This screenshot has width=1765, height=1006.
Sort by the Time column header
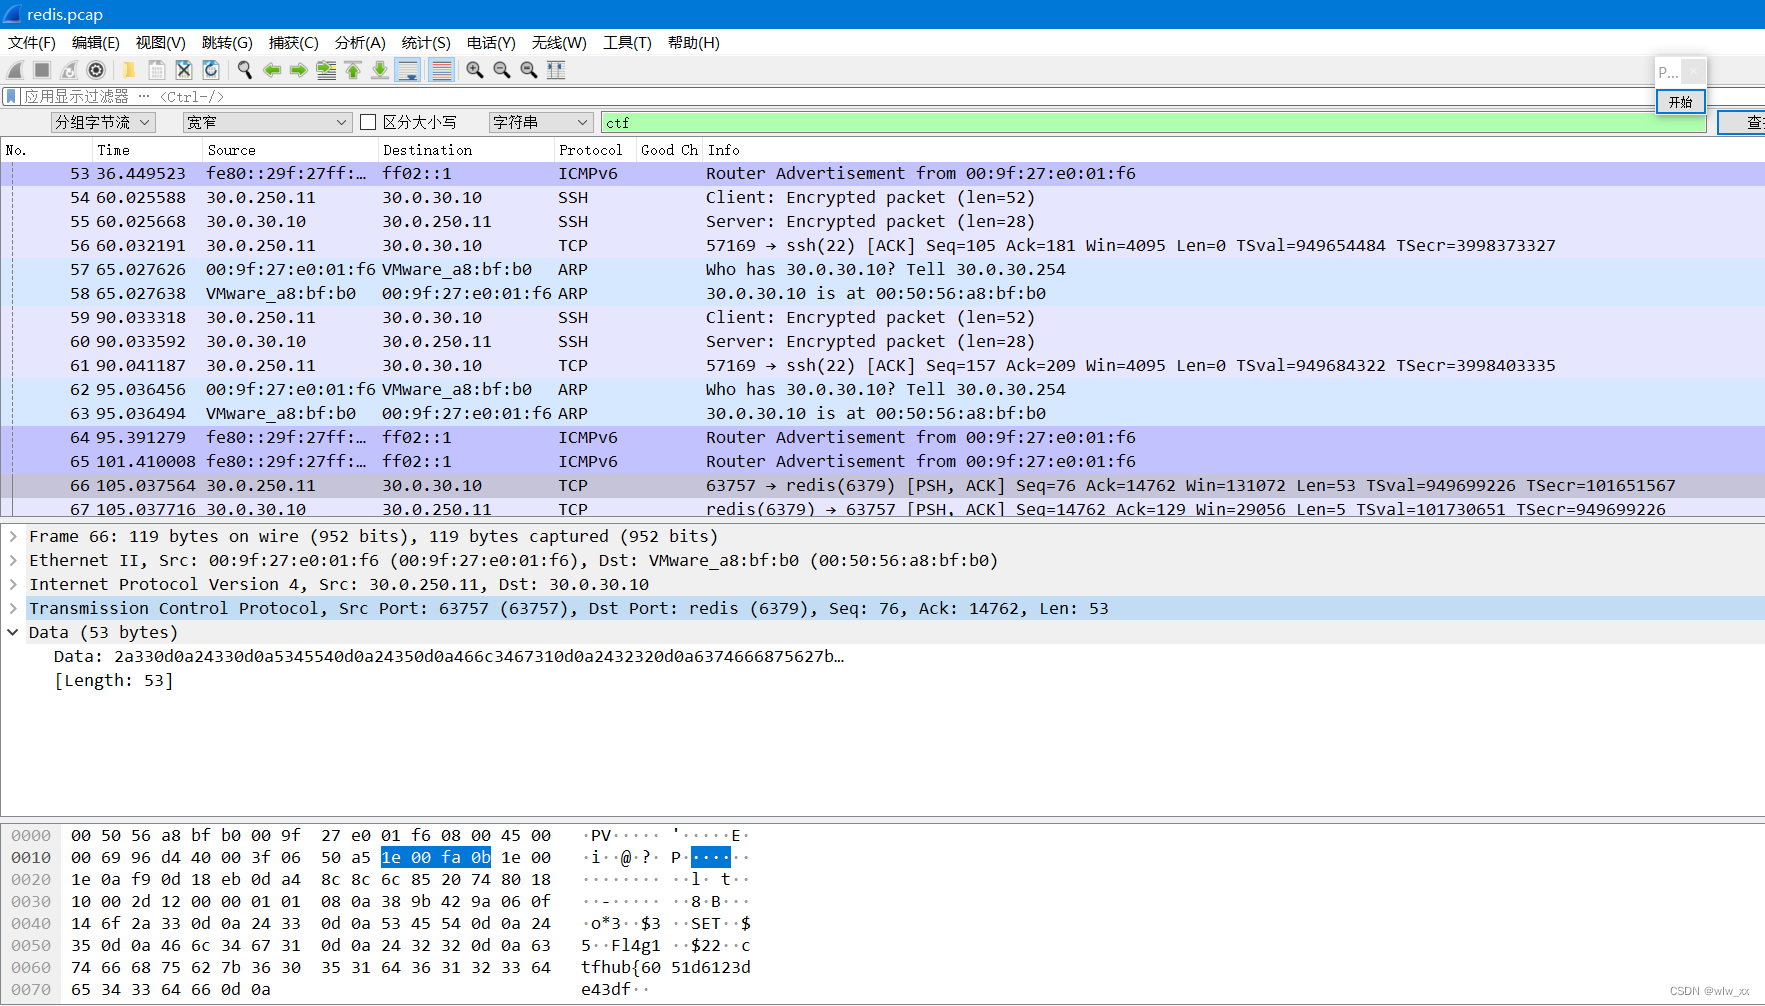pos(148,150)
